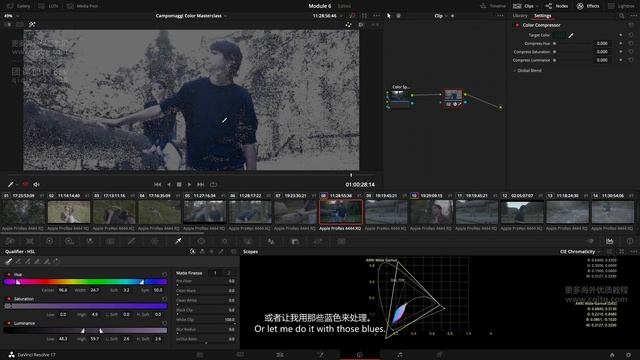Viewport: 640px width, 360px height.
Task: Select clip 02 thumbnail in the clip strip
Action: (x=69, y=212)
